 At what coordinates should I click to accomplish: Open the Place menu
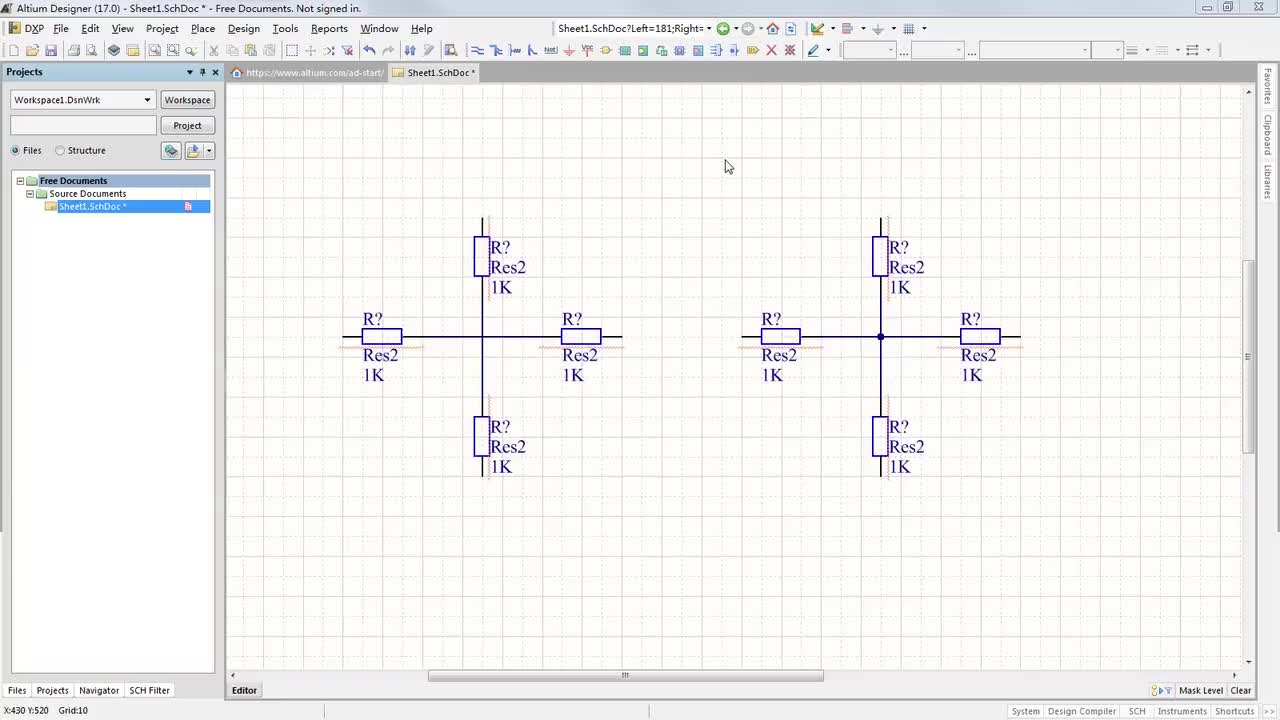203,28
